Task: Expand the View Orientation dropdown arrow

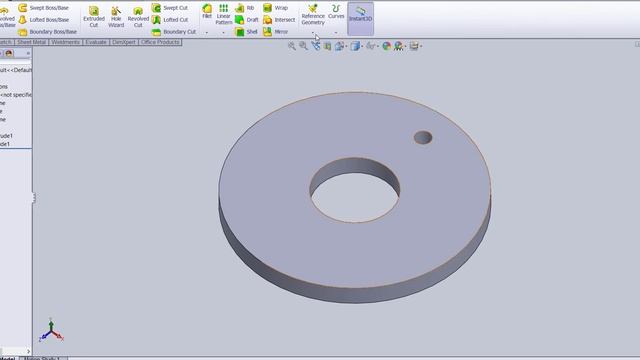Action: (347, 47)
